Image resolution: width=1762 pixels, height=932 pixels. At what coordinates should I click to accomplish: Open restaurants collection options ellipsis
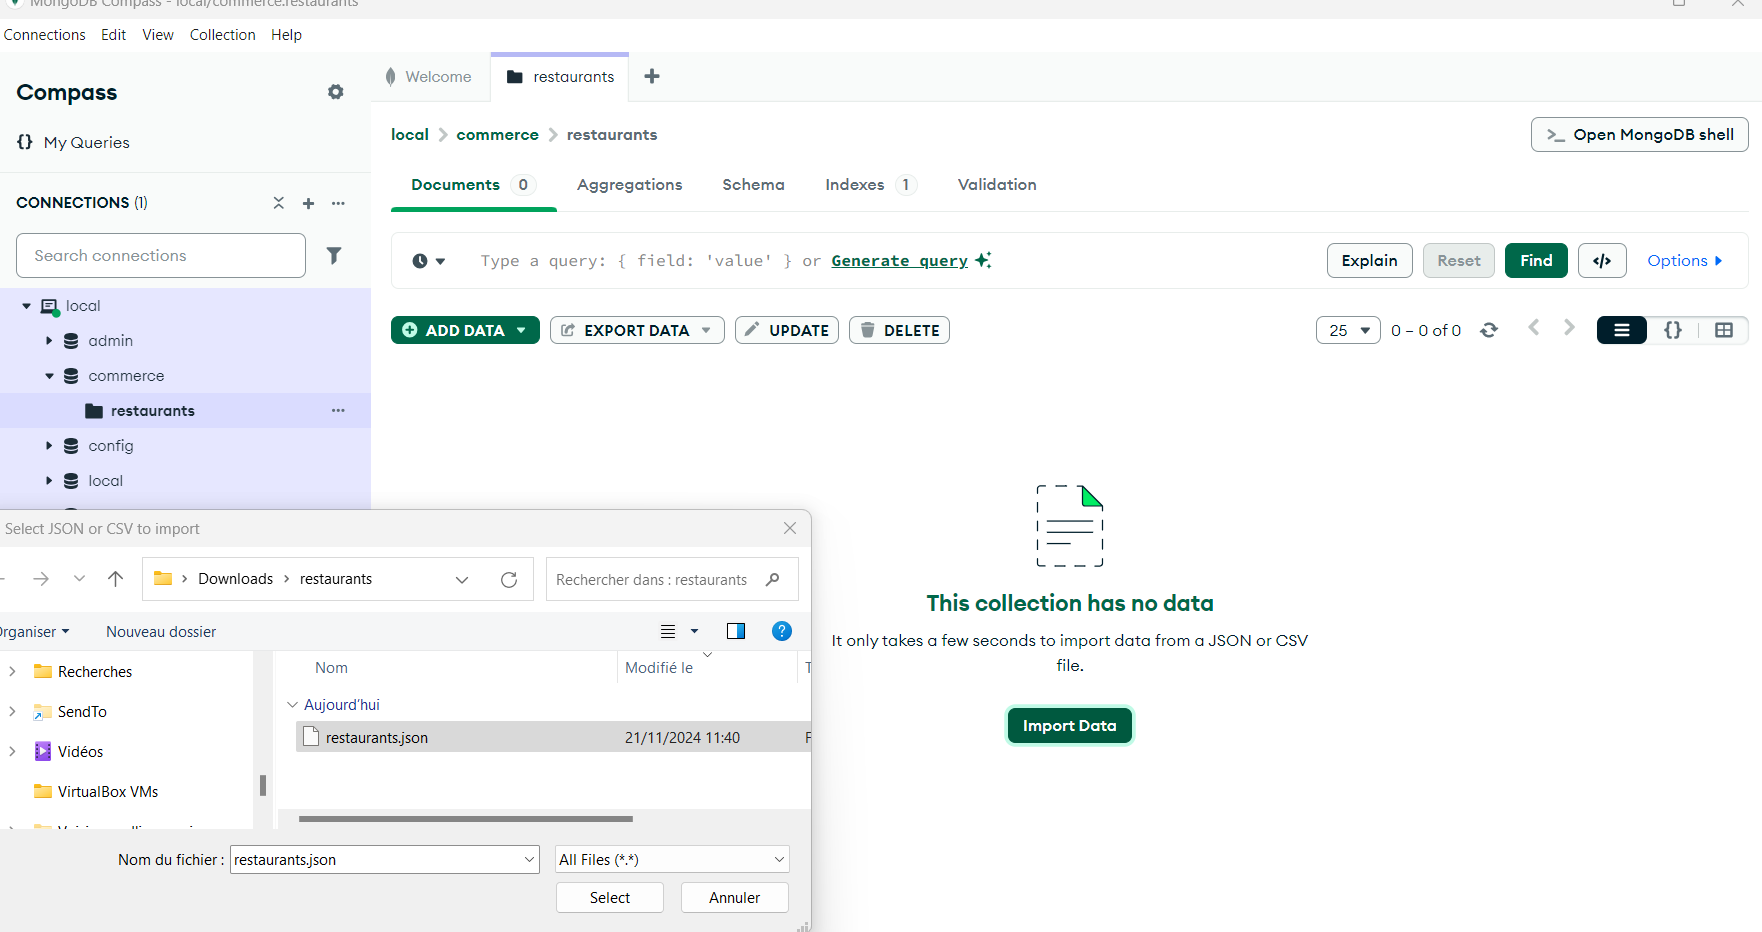click(338, 411)
